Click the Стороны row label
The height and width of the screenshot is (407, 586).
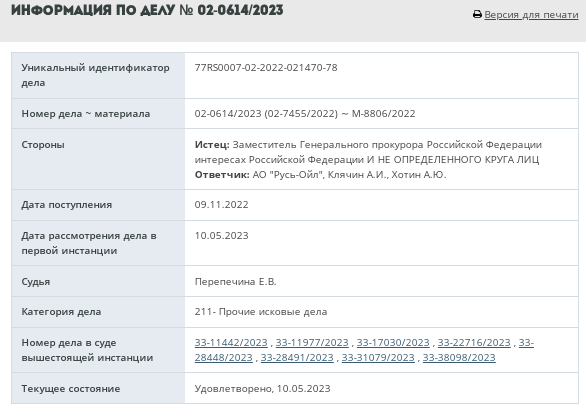pyautogui.click(x=43, y=145)
